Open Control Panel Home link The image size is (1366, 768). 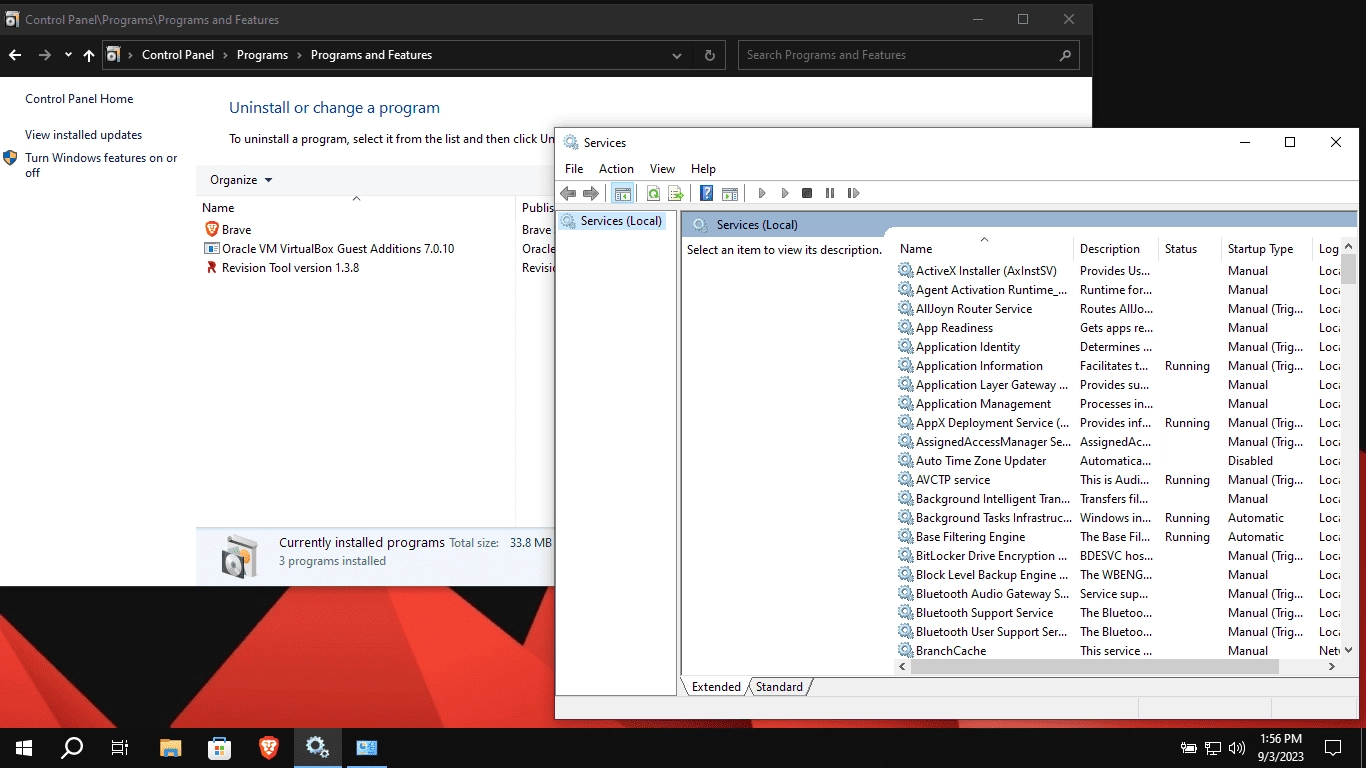79,99
